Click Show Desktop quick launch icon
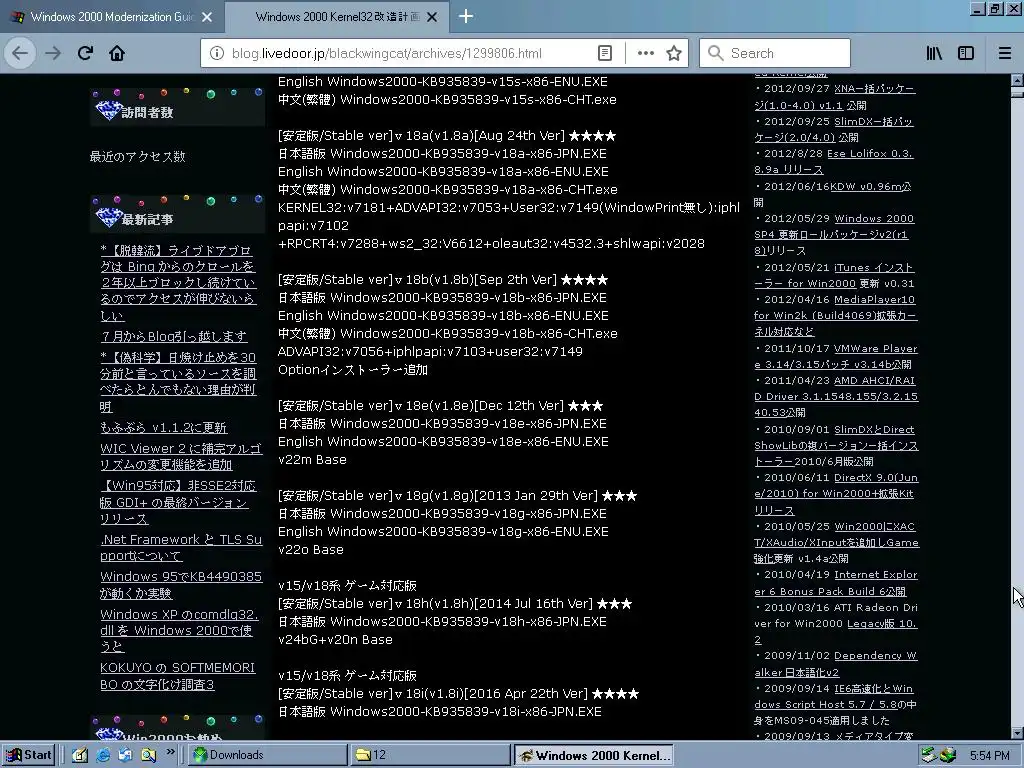This screenshot has width=1024, height=768. pyautogui.click(x=80, y=755)
